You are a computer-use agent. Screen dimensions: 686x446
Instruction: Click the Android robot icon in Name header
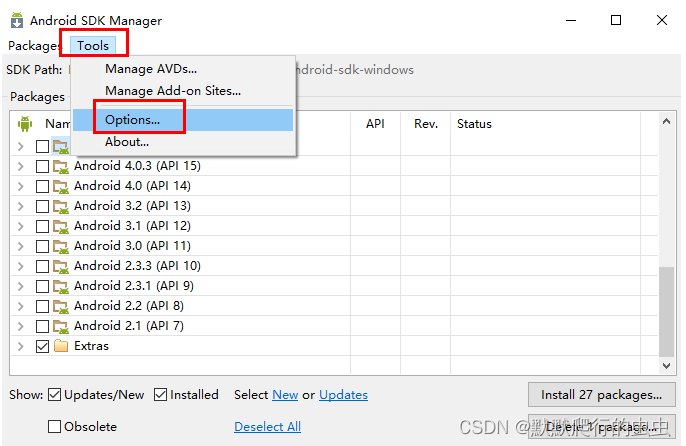tap(25, 124)
